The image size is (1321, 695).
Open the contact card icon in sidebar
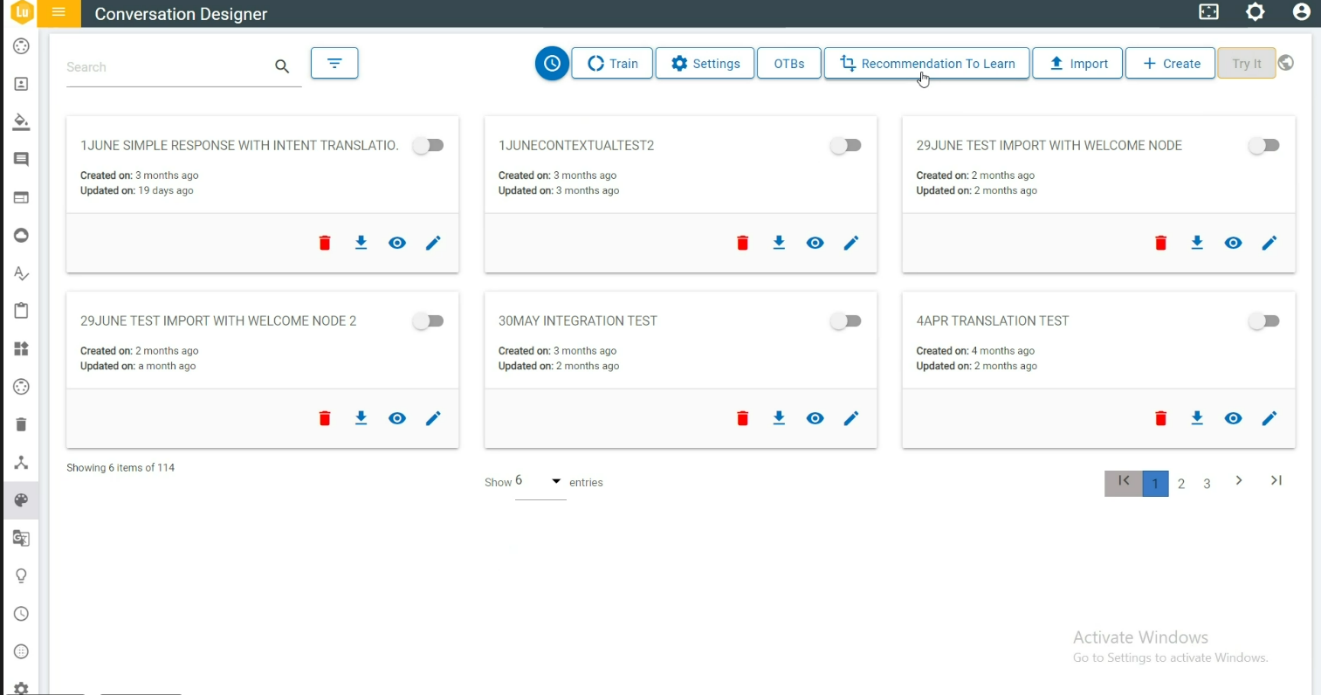(x=21, y=84)
